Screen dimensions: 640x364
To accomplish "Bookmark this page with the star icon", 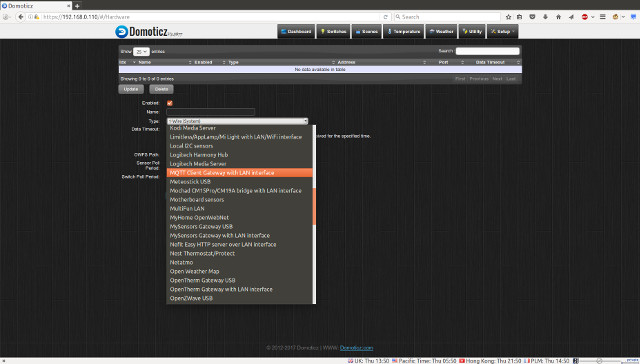I will pyautogui.click(x=508, y=17).
